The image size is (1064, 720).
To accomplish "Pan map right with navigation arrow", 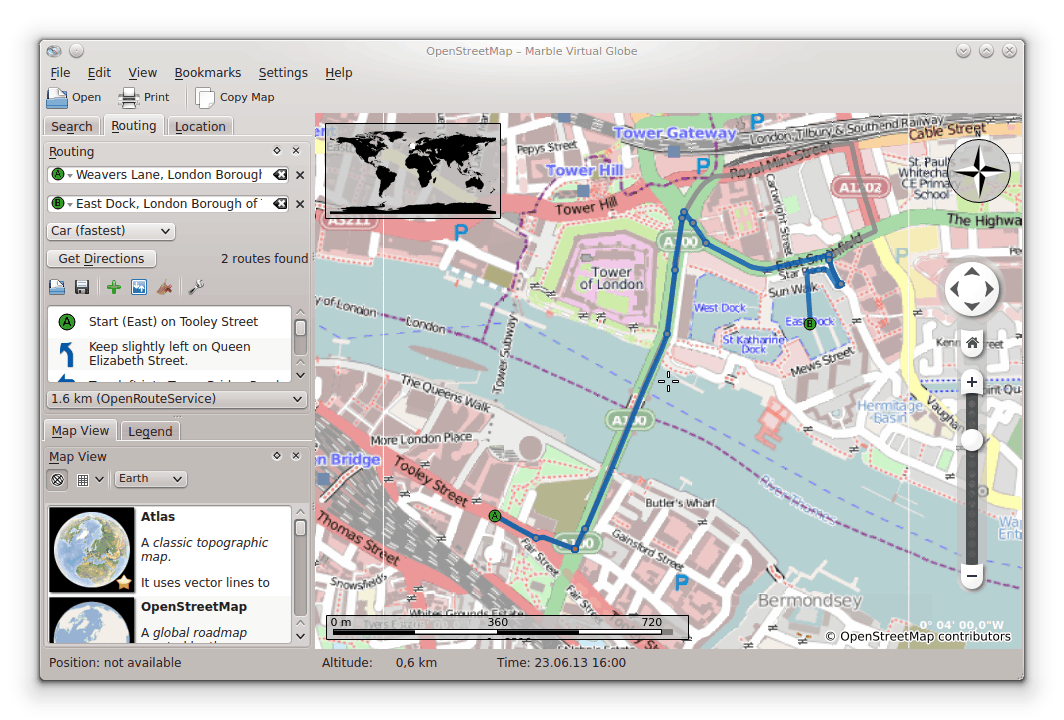I will pyautogui.click(x=989, y=289).
